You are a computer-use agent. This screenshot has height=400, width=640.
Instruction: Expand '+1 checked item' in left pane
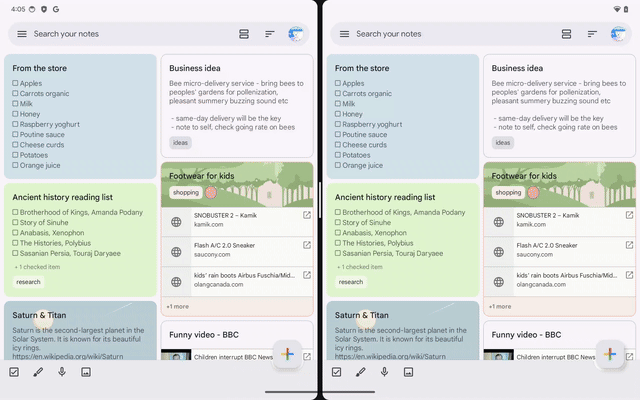pos(36,267)
